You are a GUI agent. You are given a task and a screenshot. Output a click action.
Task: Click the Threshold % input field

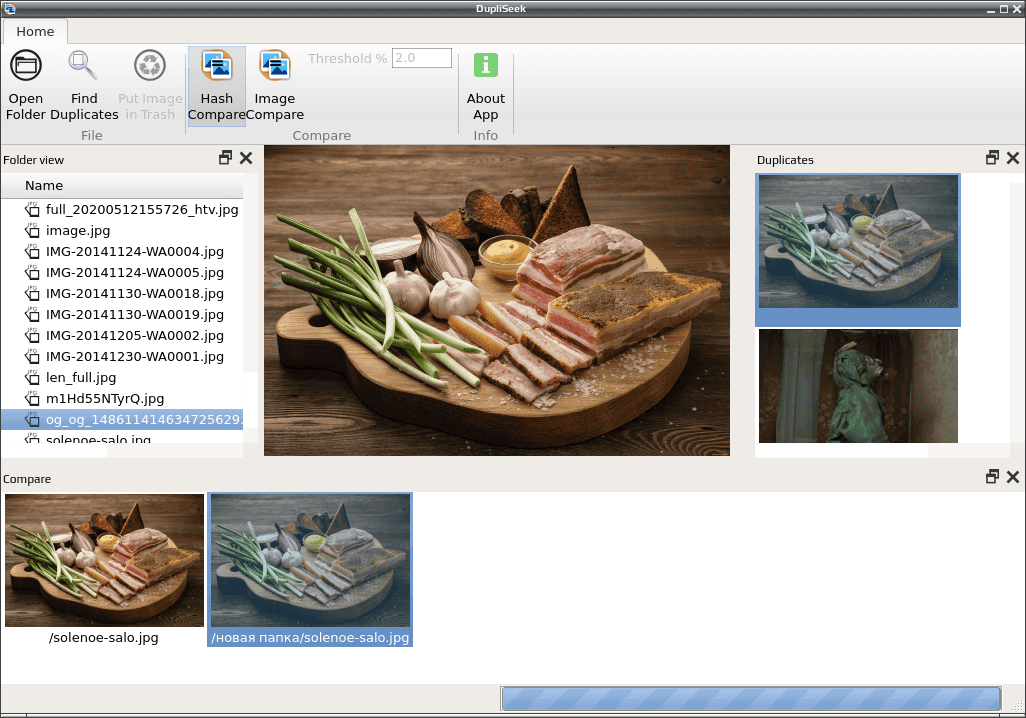tap(422, 58)
